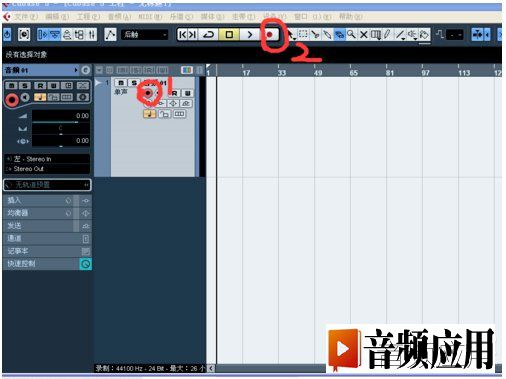Open the automation mode dropdown in toolbar
Screen dimensions: 506x379
click(145, 34)
